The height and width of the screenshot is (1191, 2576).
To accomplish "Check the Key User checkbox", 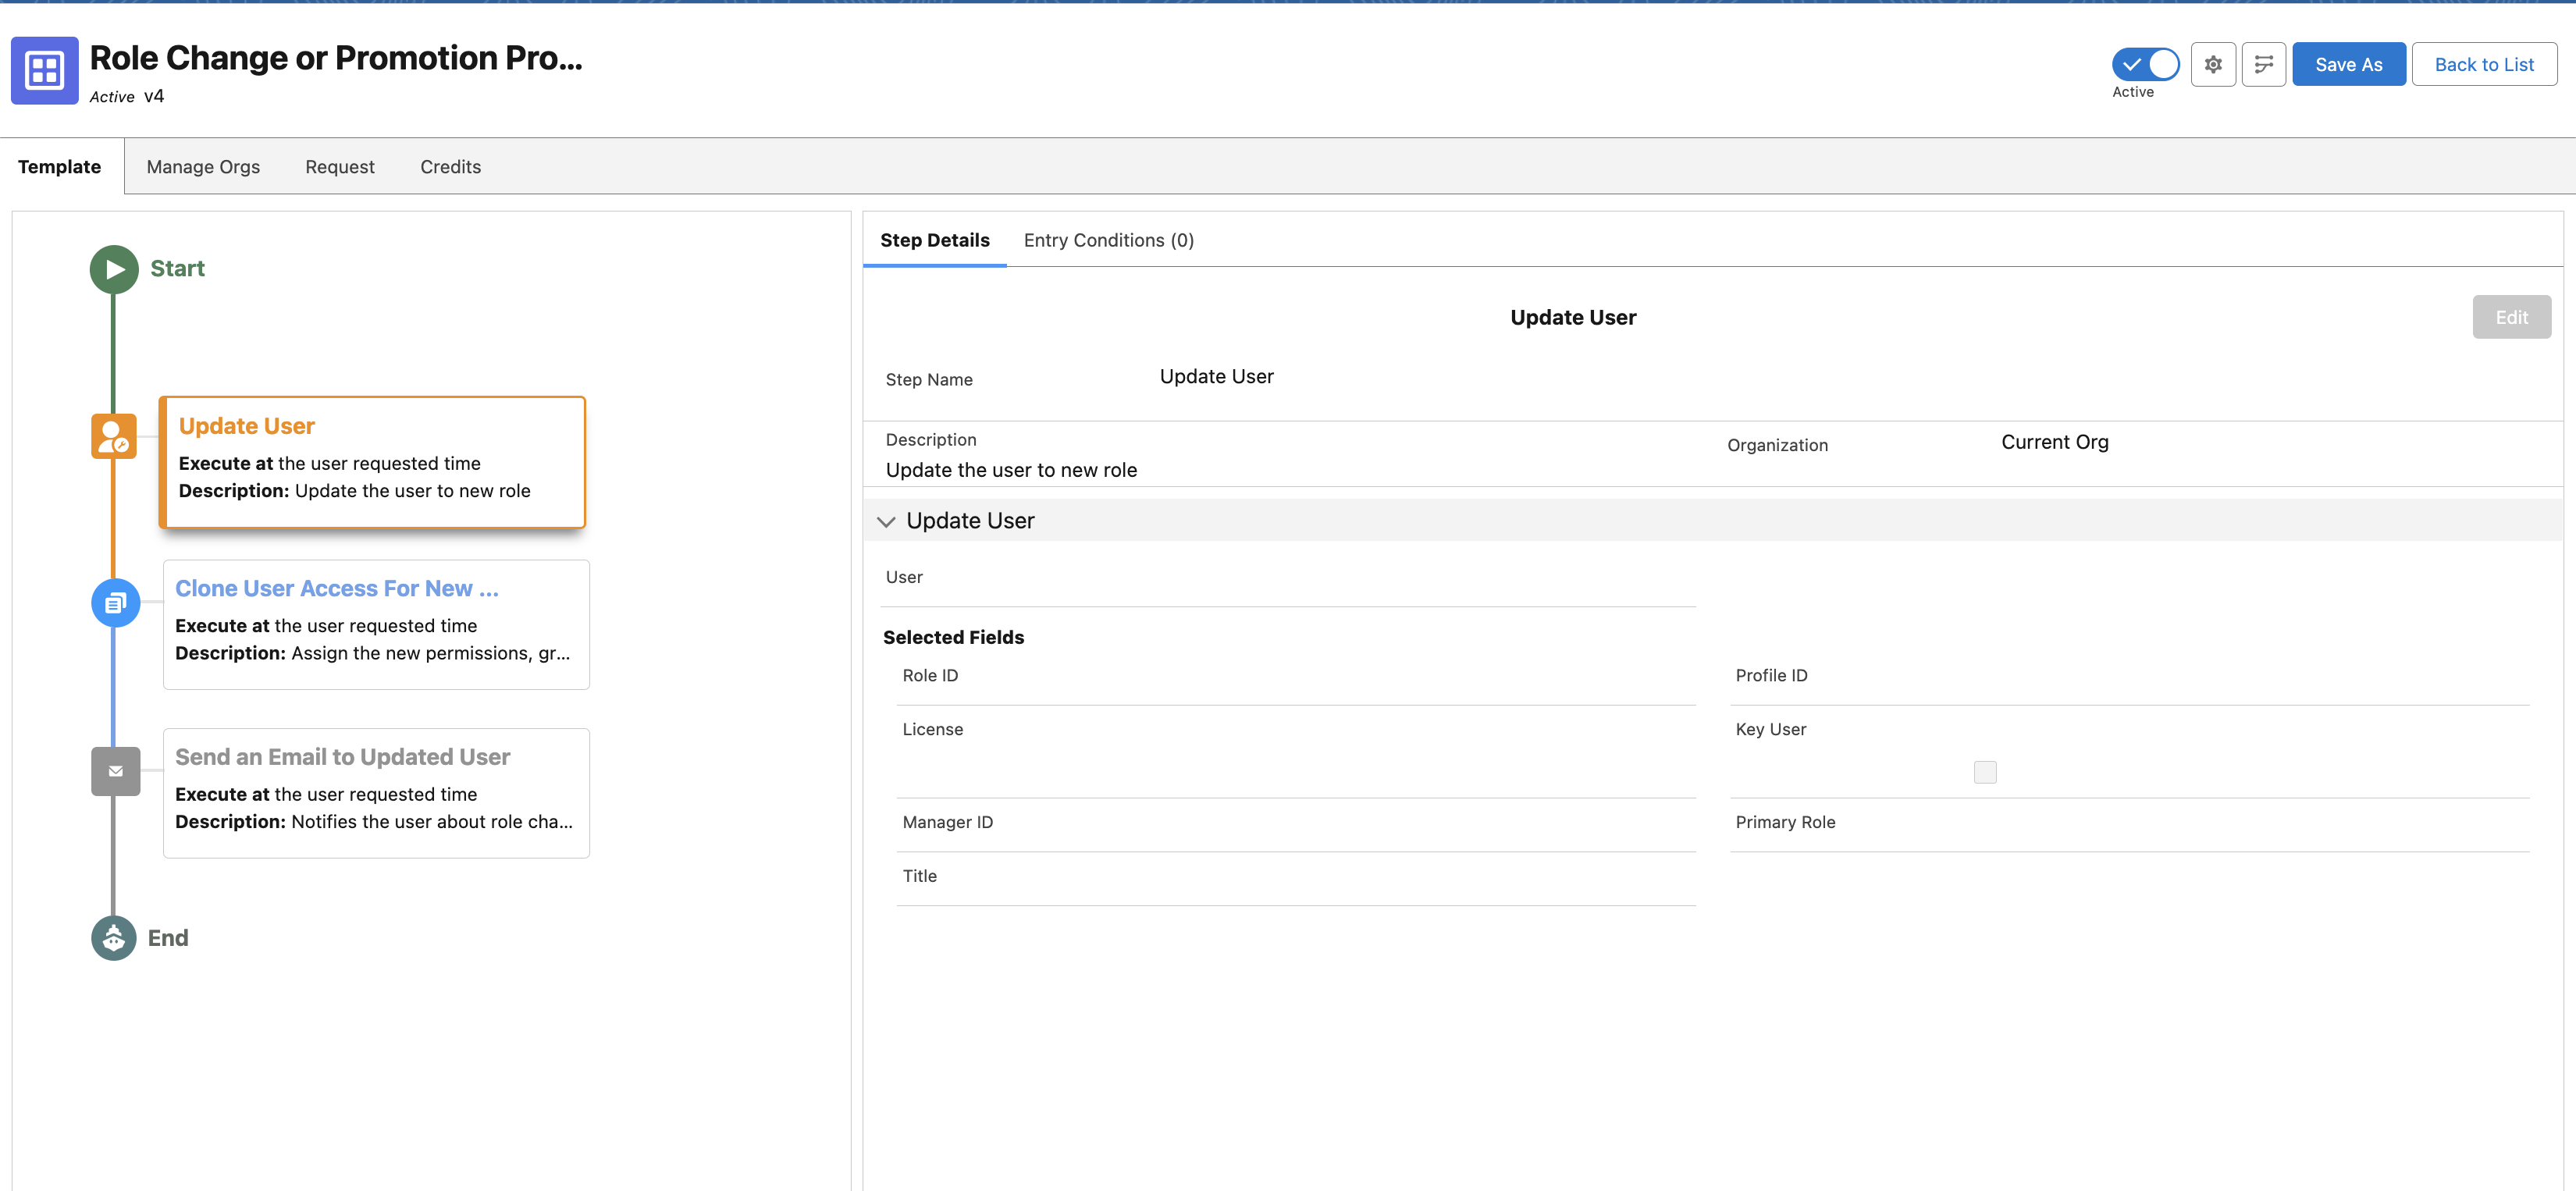I will click(x=1984, y=772).
